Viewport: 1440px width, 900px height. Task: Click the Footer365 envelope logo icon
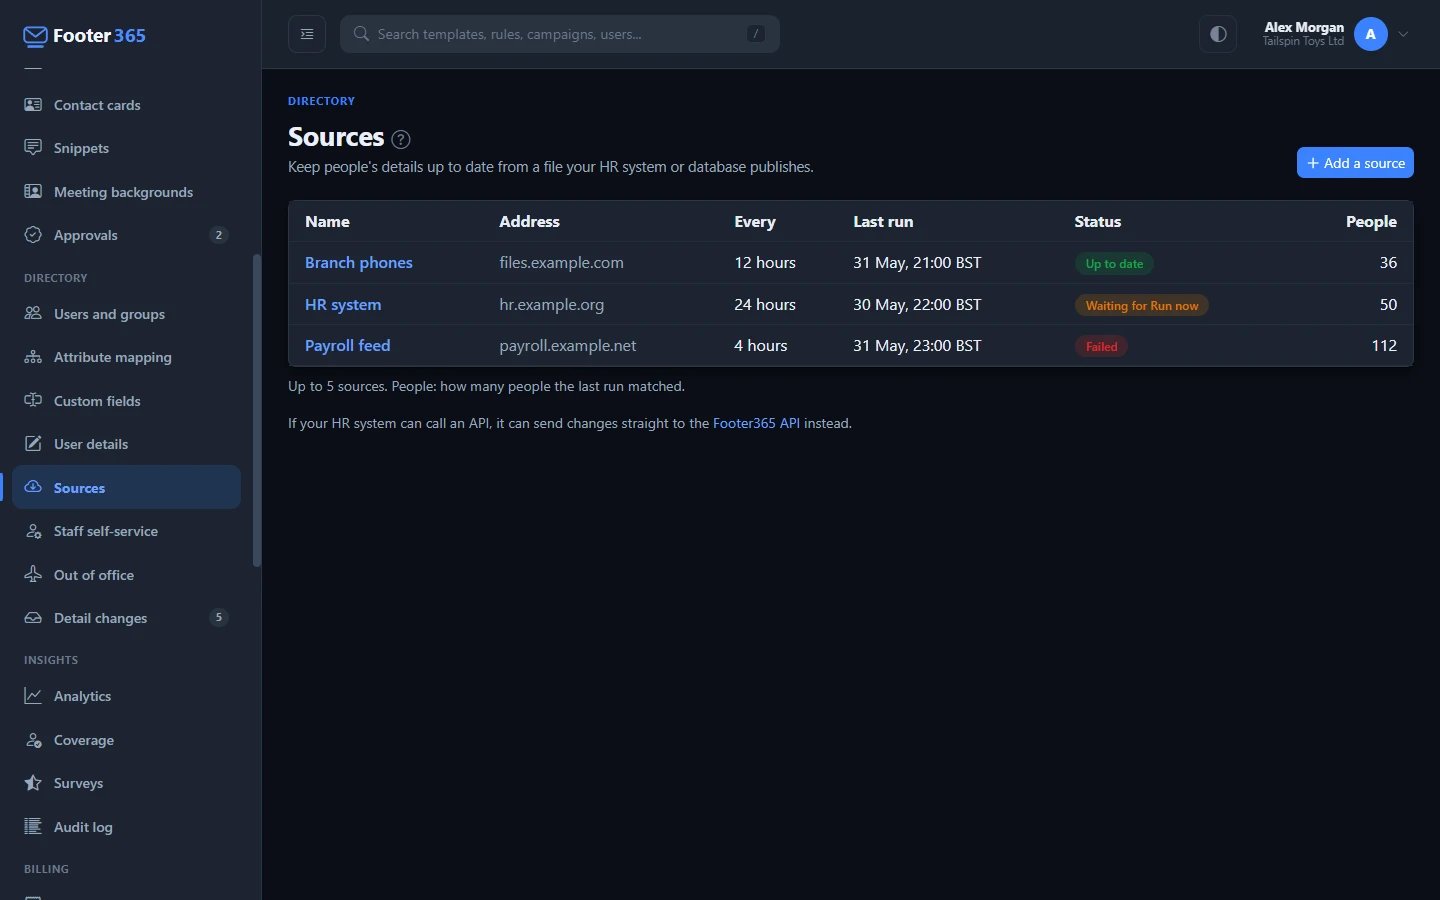point(35,36)
